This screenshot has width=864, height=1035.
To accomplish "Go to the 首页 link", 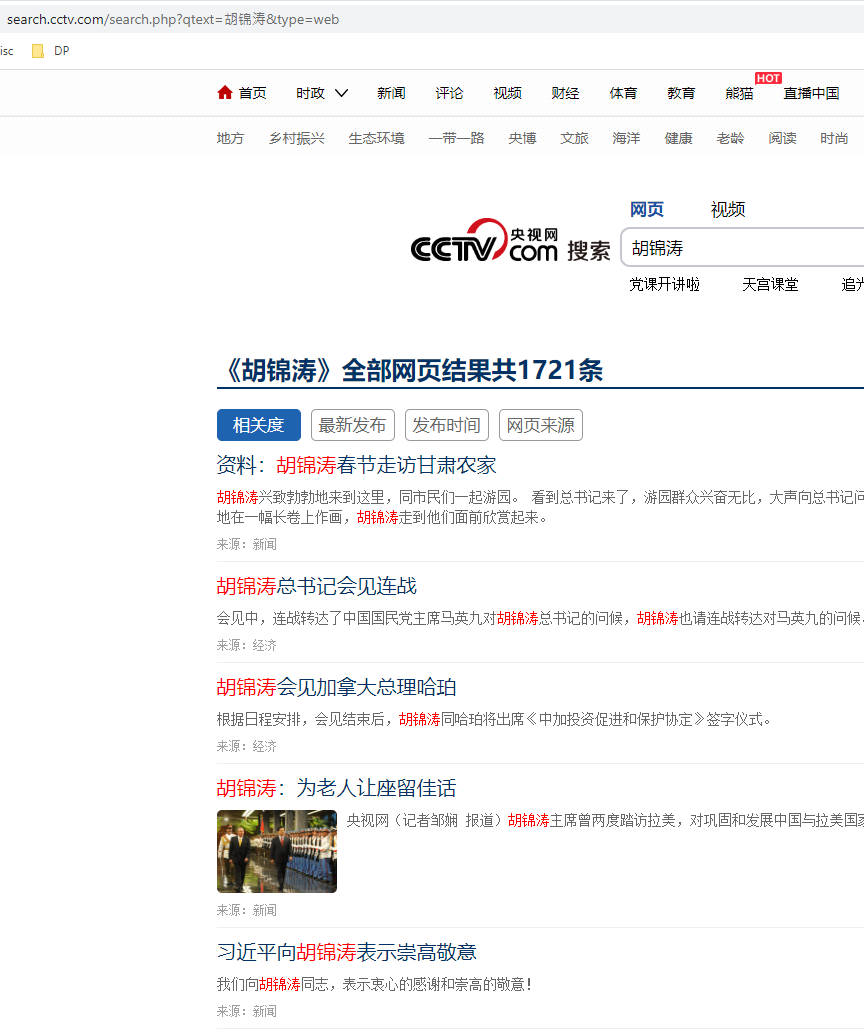I will [252, 93].
